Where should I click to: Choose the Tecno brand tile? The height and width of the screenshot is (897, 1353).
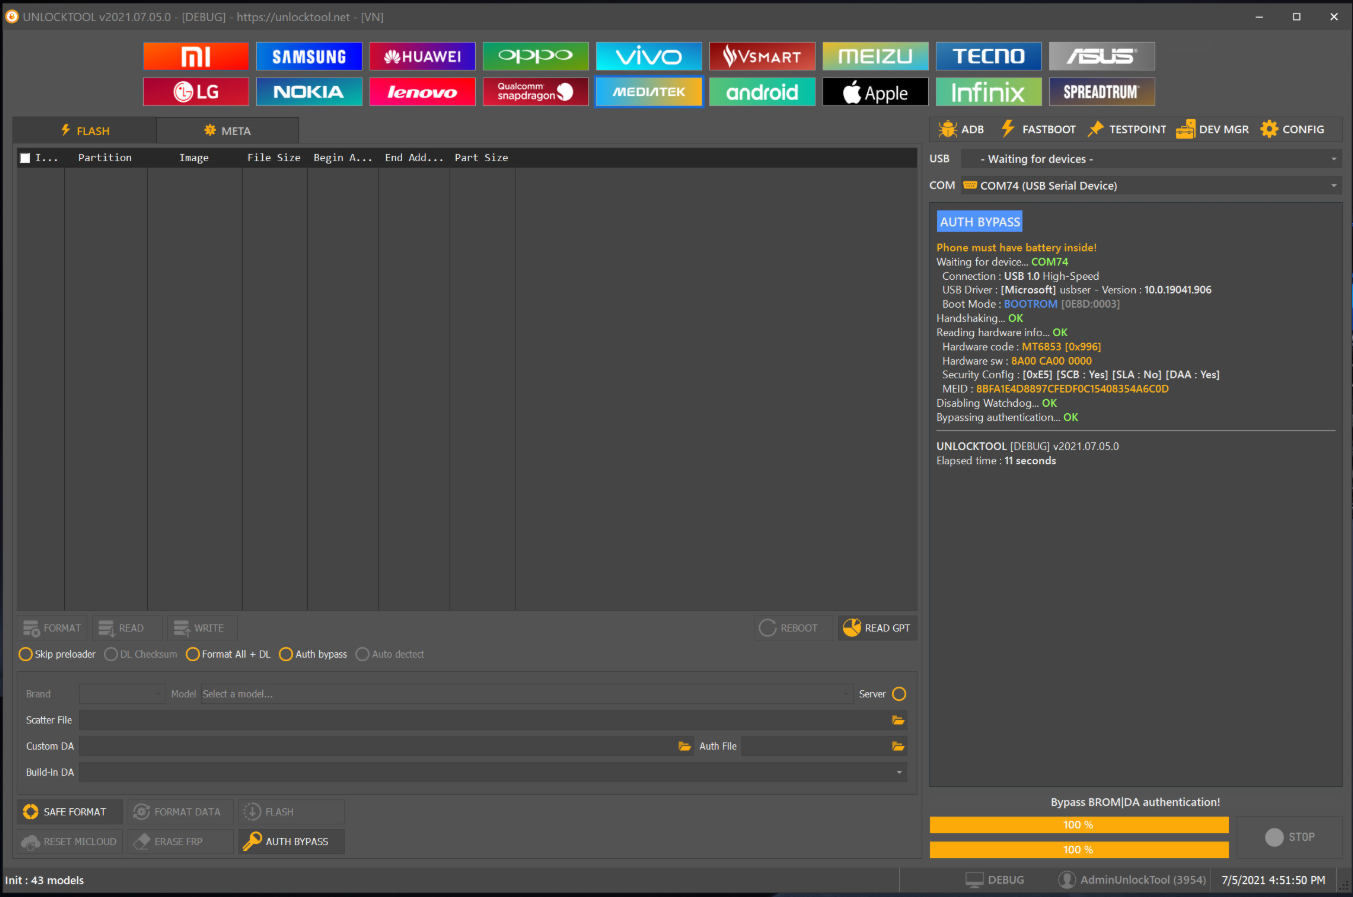click(x=988, y=56)
